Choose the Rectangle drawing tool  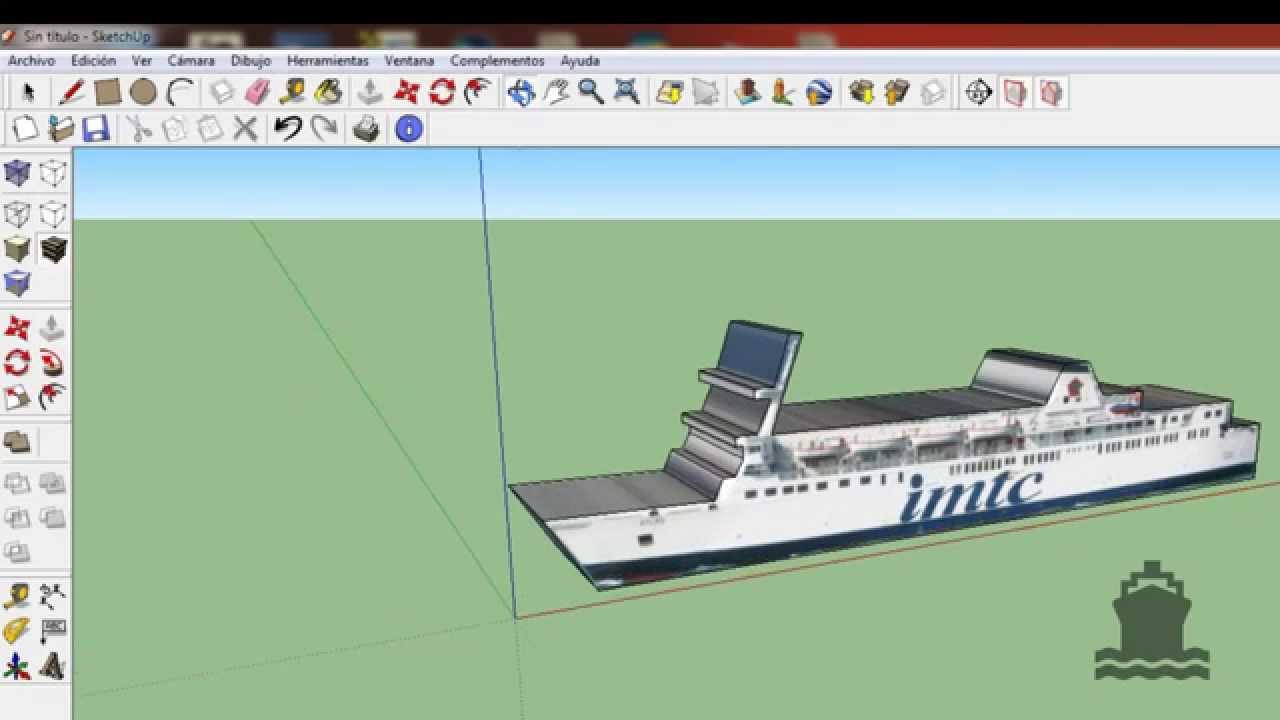[x=108, y=92]
